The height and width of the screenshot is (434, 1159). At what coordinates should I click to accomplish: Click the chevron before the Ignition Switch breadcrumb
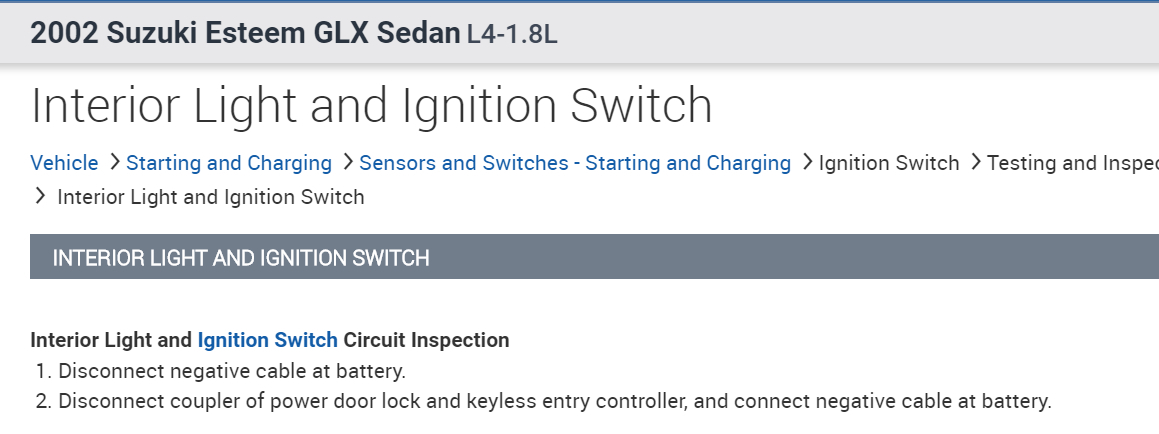point(806,162)
